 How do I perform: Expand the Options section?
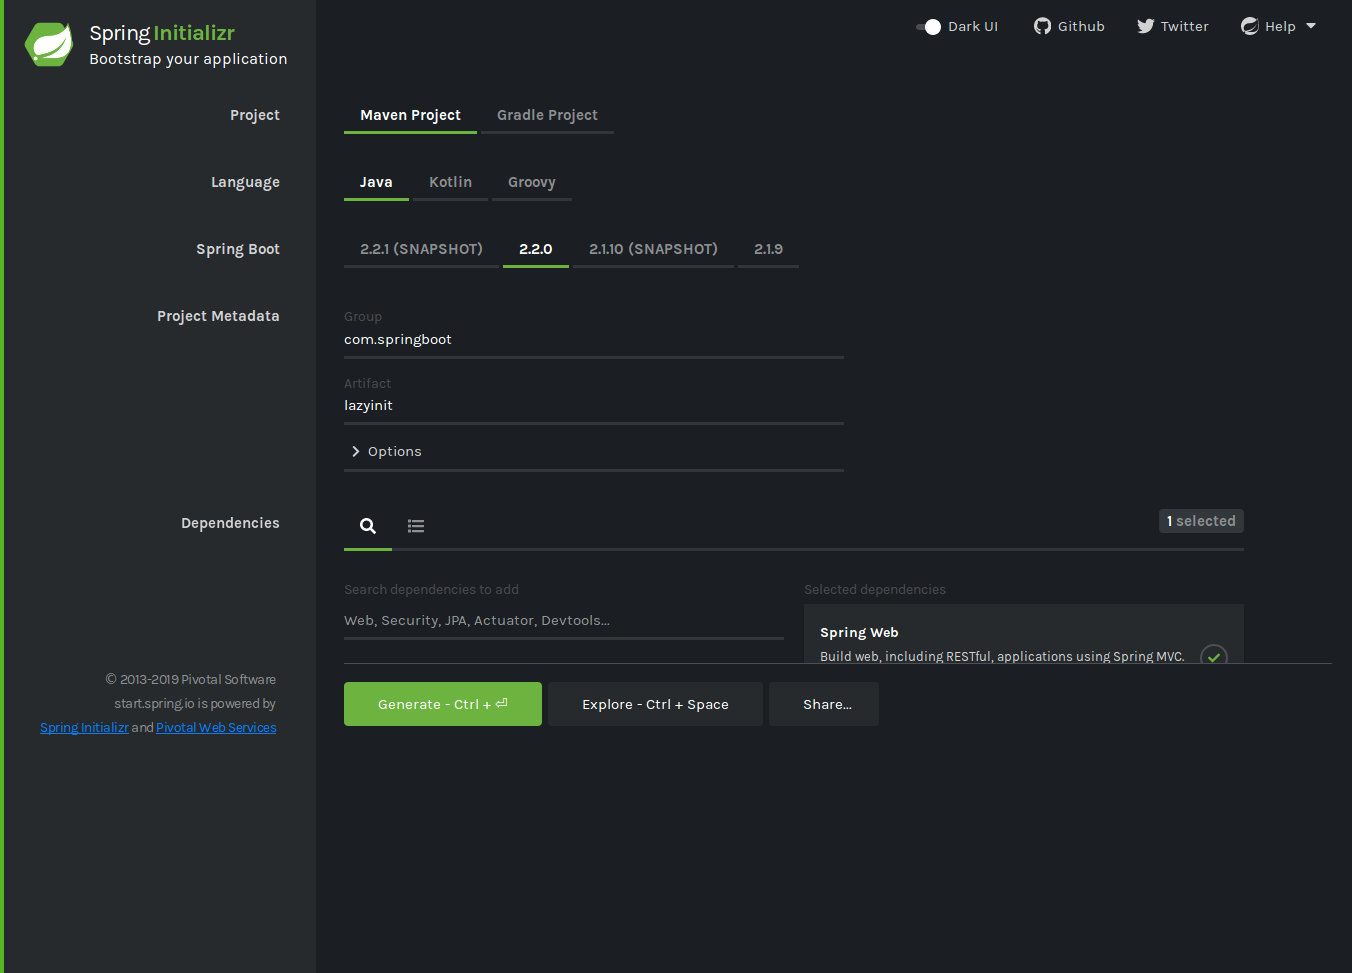pyautogui.click(x=594, y=452)
